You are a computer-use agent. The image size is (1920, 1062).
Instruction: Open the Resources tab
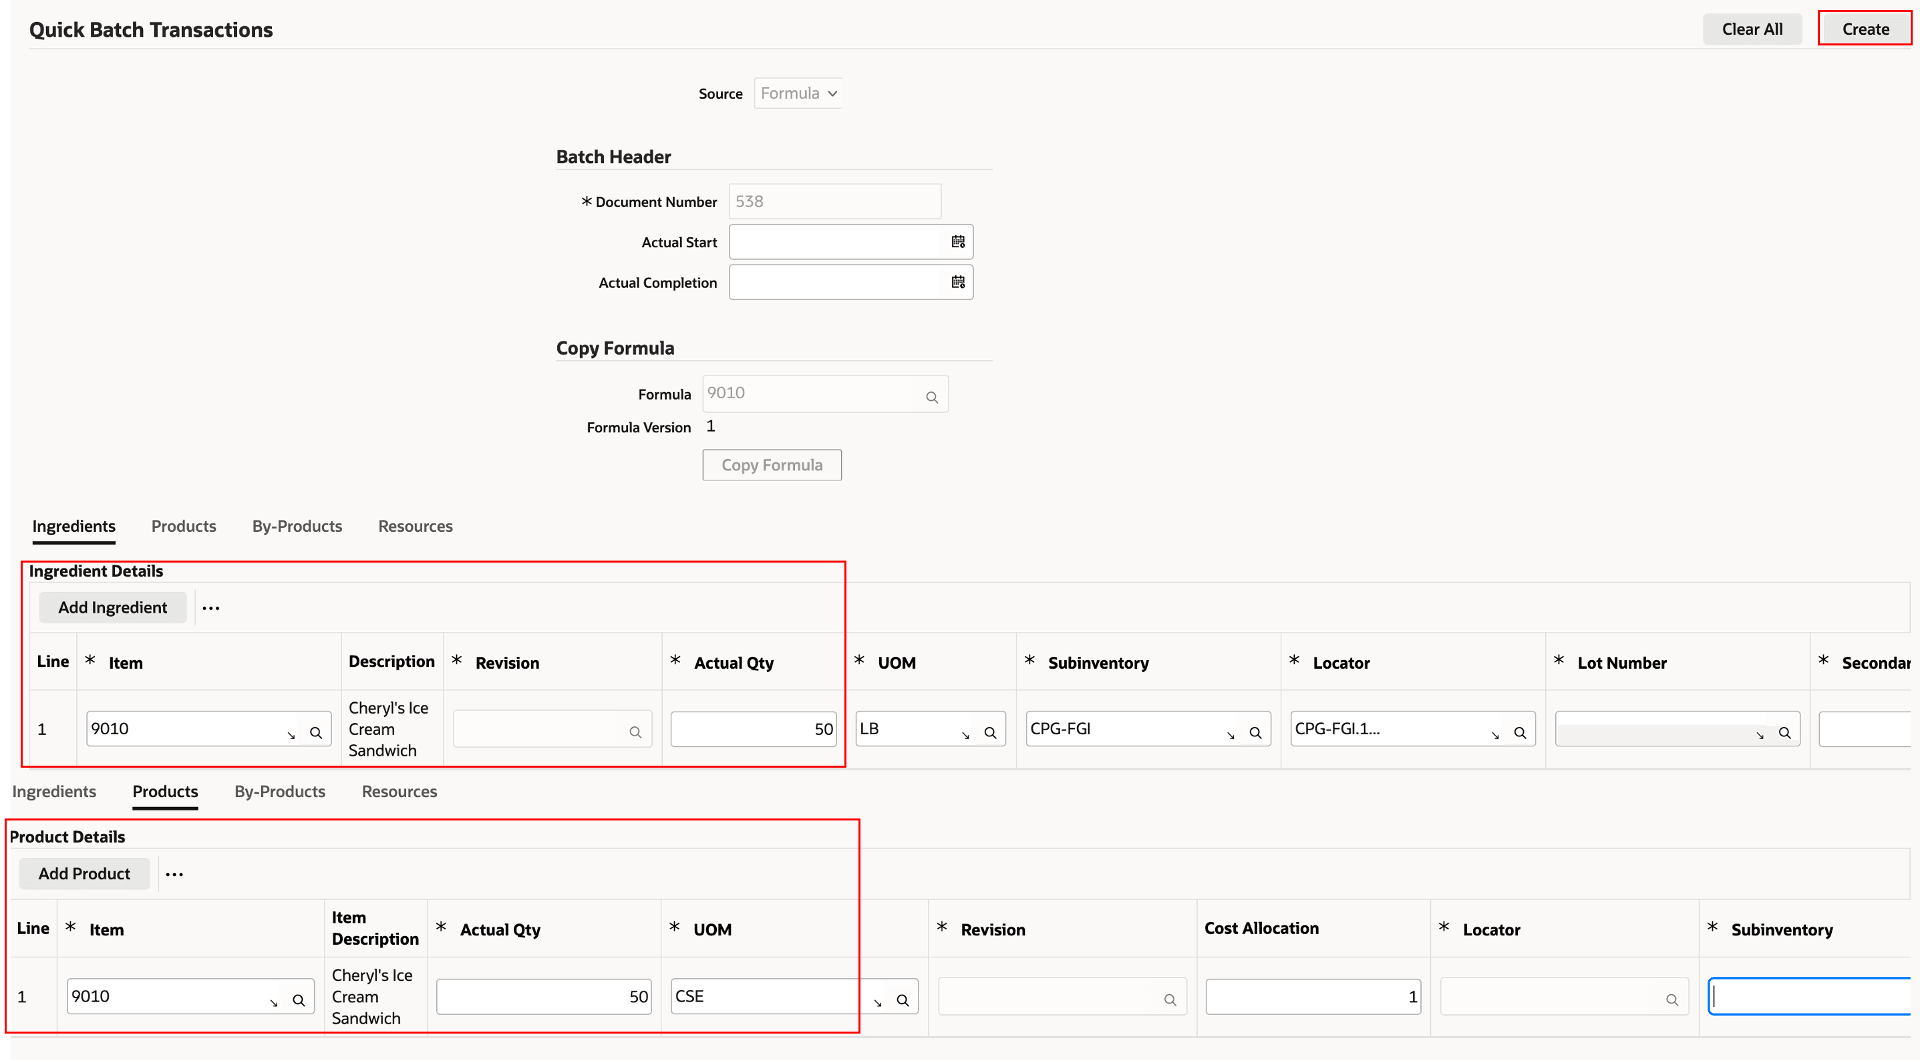point(415,526)
